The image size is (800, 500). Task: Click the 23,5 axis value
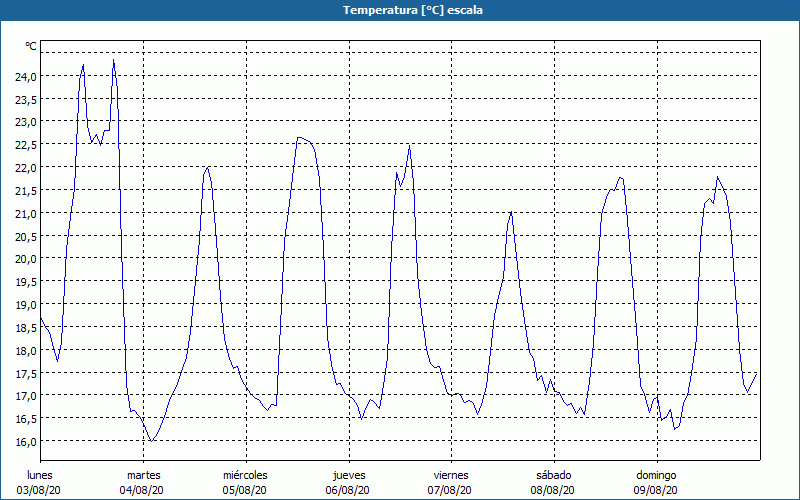tap(26, 99)
